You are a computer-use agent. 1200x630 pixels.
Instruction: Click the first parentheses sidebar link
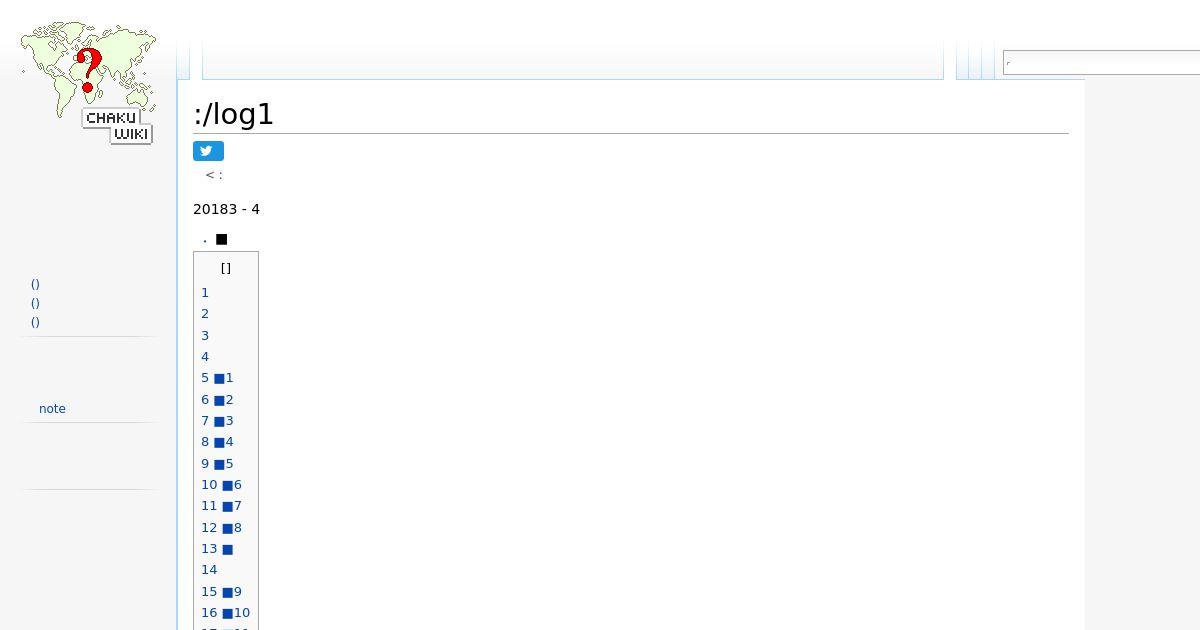pos(35,284)
